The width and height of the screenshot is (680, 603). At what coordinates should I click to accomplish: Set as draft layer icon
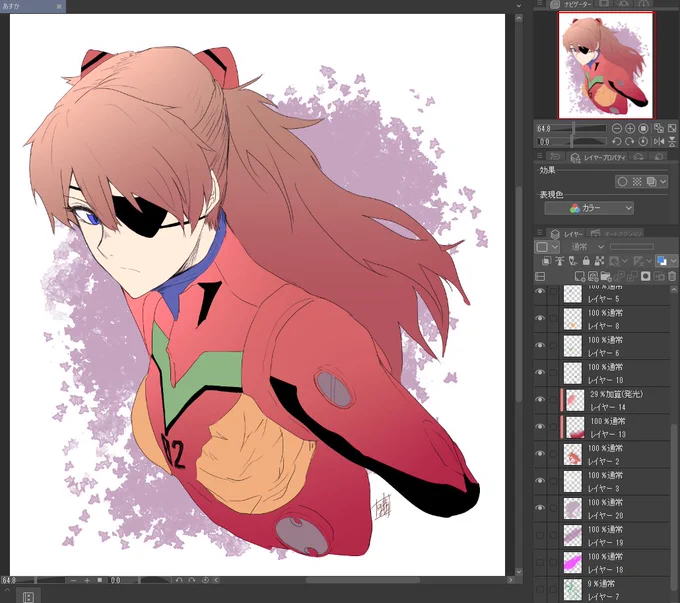(x=573, y=261)
